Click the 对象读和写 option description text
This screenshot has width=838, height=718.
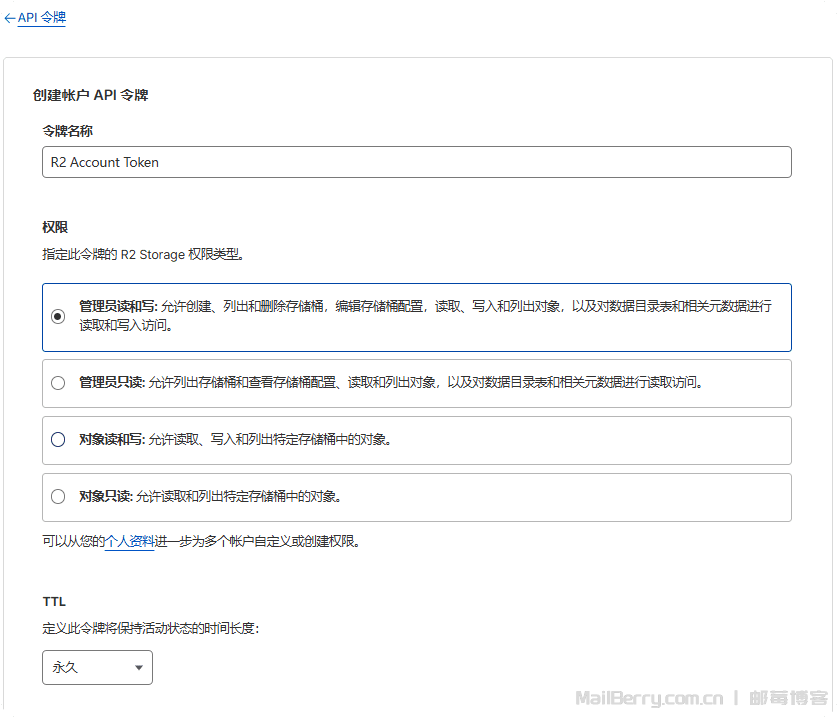click(269, 440)
